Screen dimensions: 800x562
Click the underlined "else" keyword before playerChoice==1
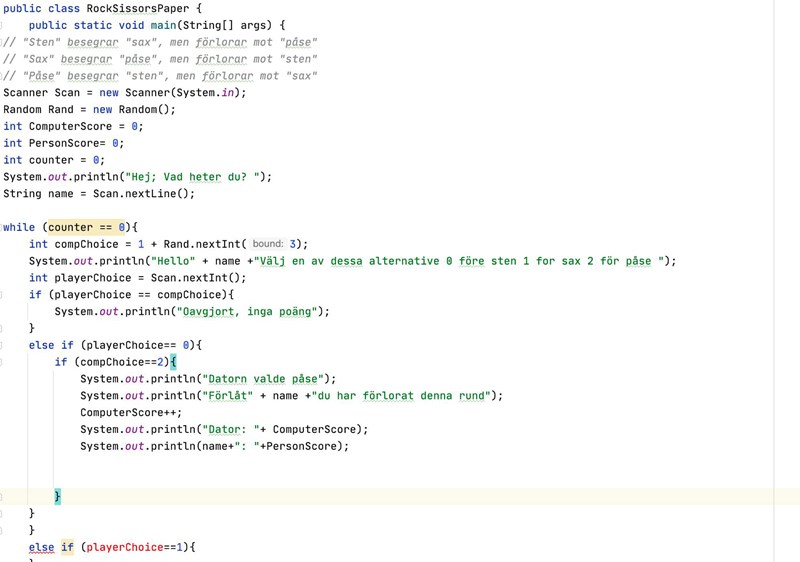[41, 548]
